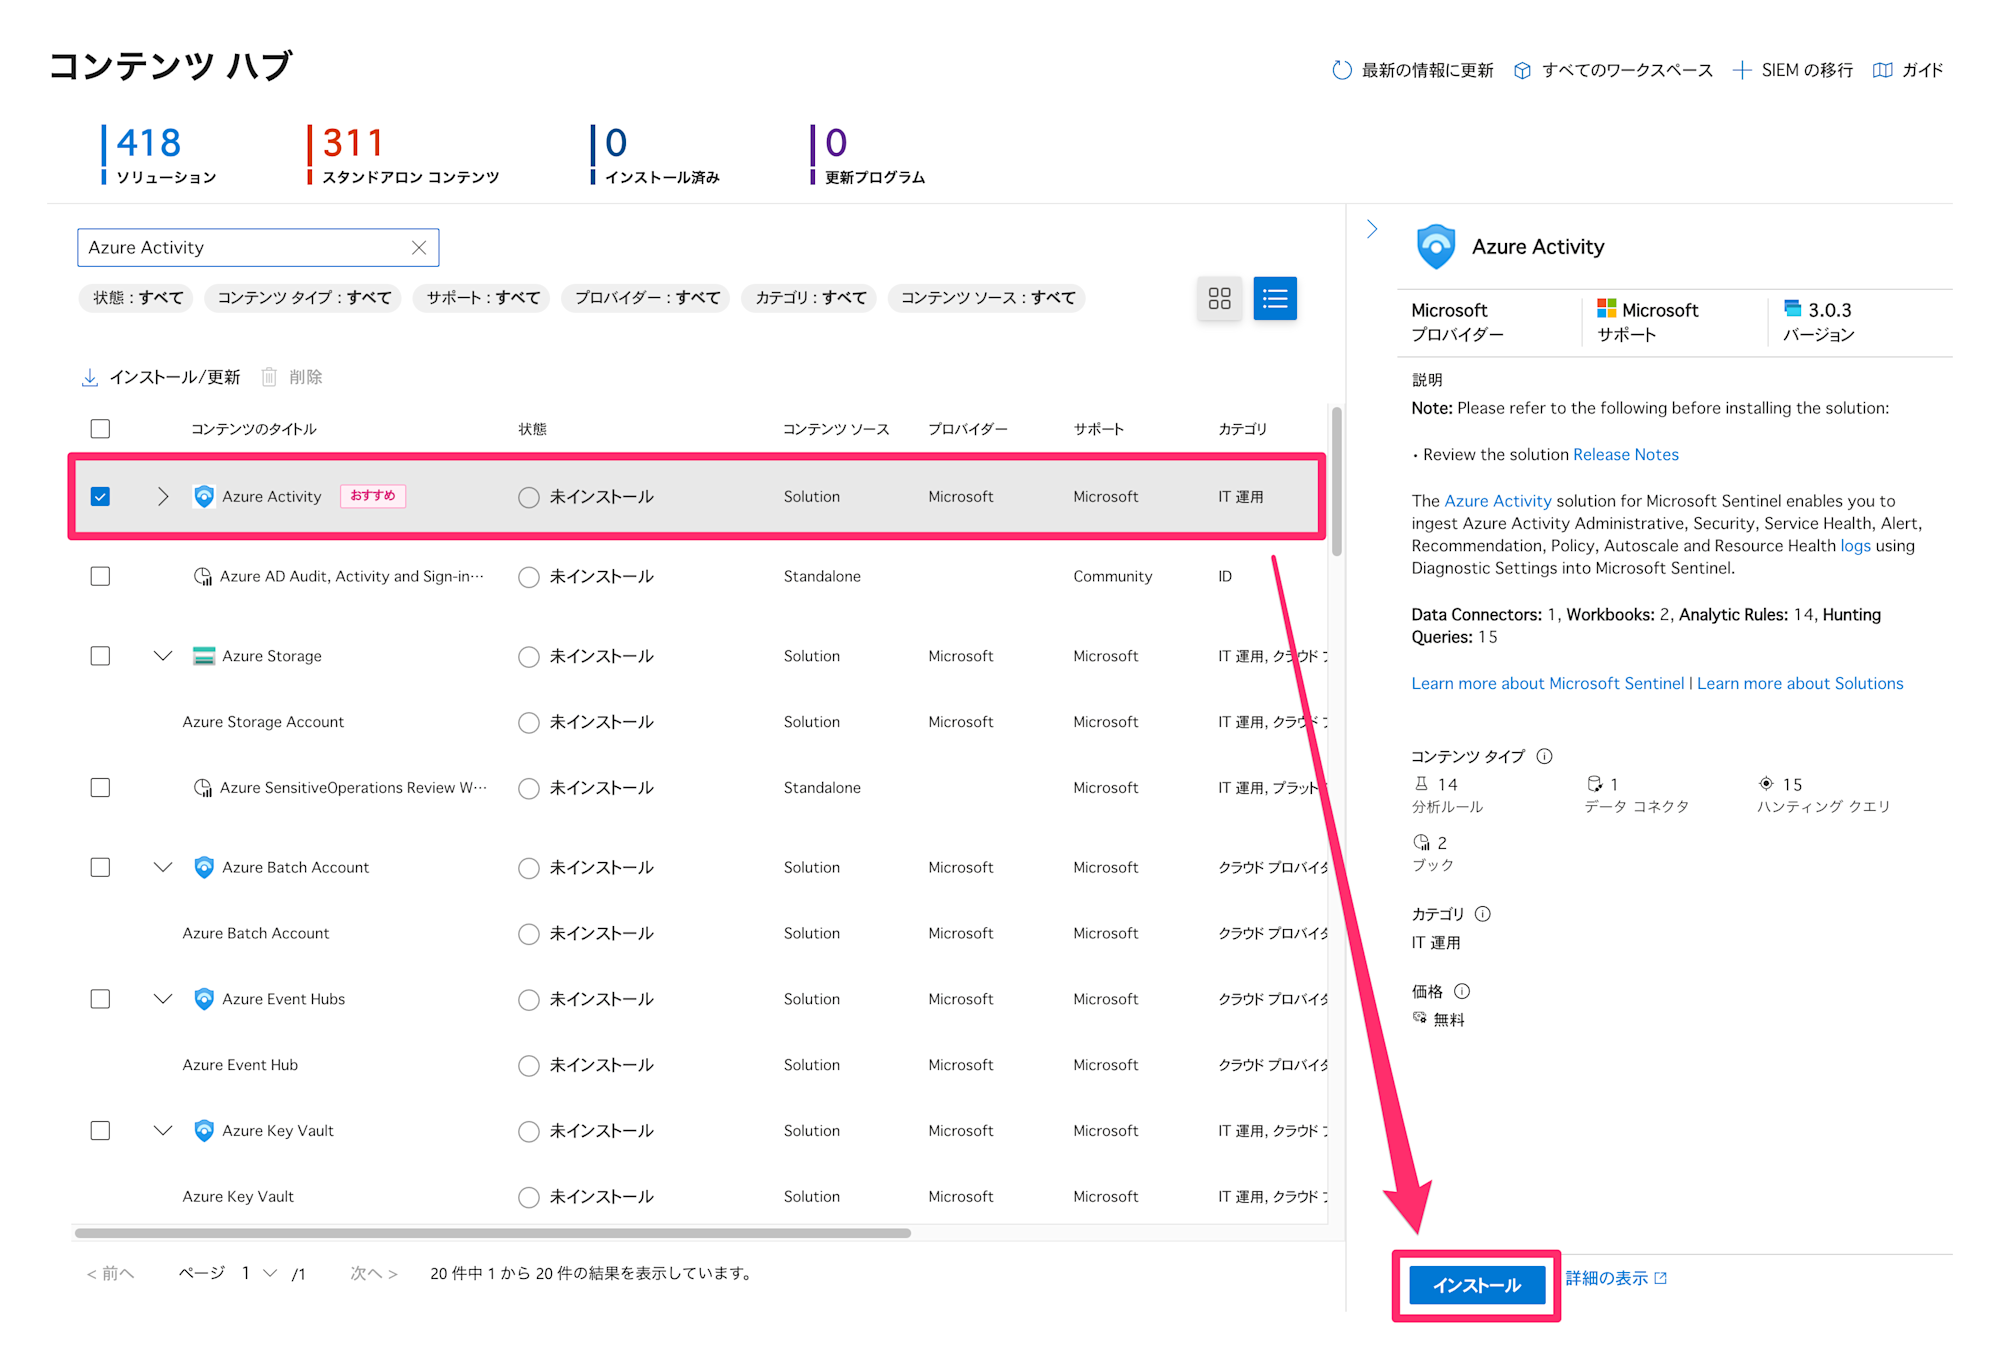Collapse the Azure Key Vault group
Screen dimensions: 2000x1348
pyautogui.click(x=163, y=1131)
